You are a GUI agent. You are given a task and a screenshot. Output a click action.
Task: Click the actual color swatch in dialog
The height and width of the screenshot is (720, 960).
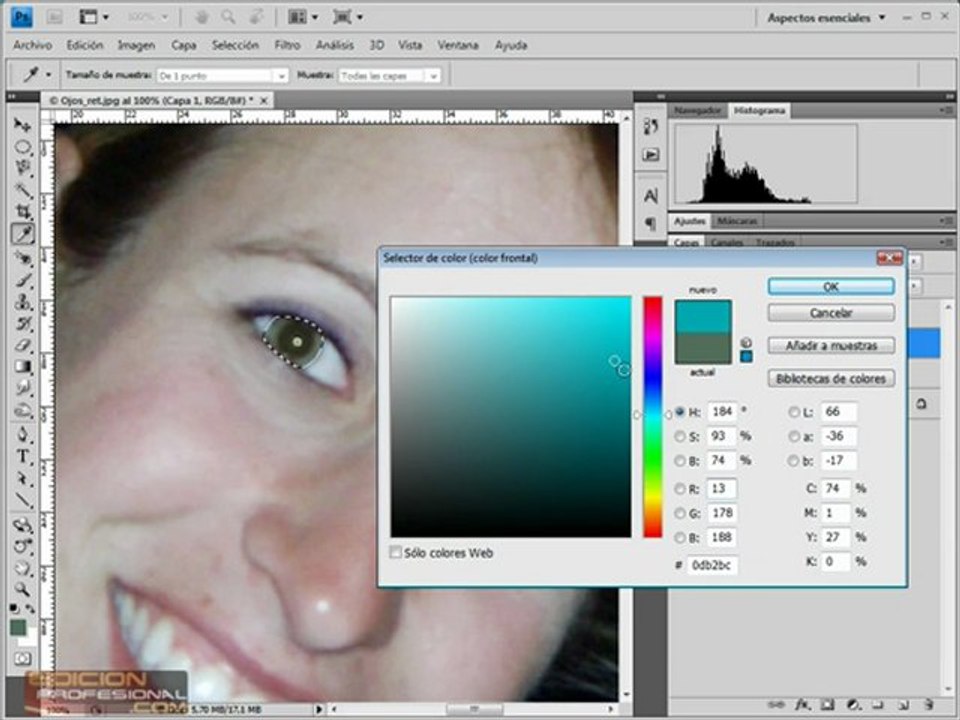(703, 348)
